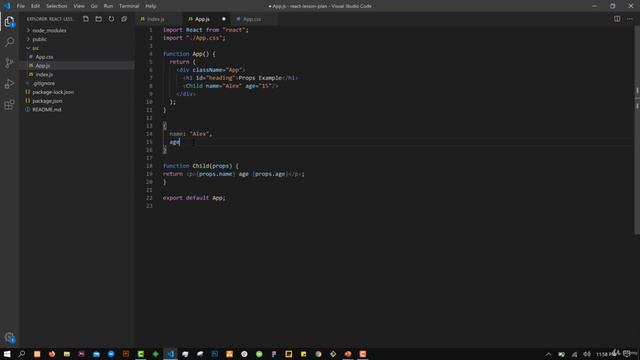Screen dimensions: 640x360
Task: Open the Edit menu
Action: [36, 6]
